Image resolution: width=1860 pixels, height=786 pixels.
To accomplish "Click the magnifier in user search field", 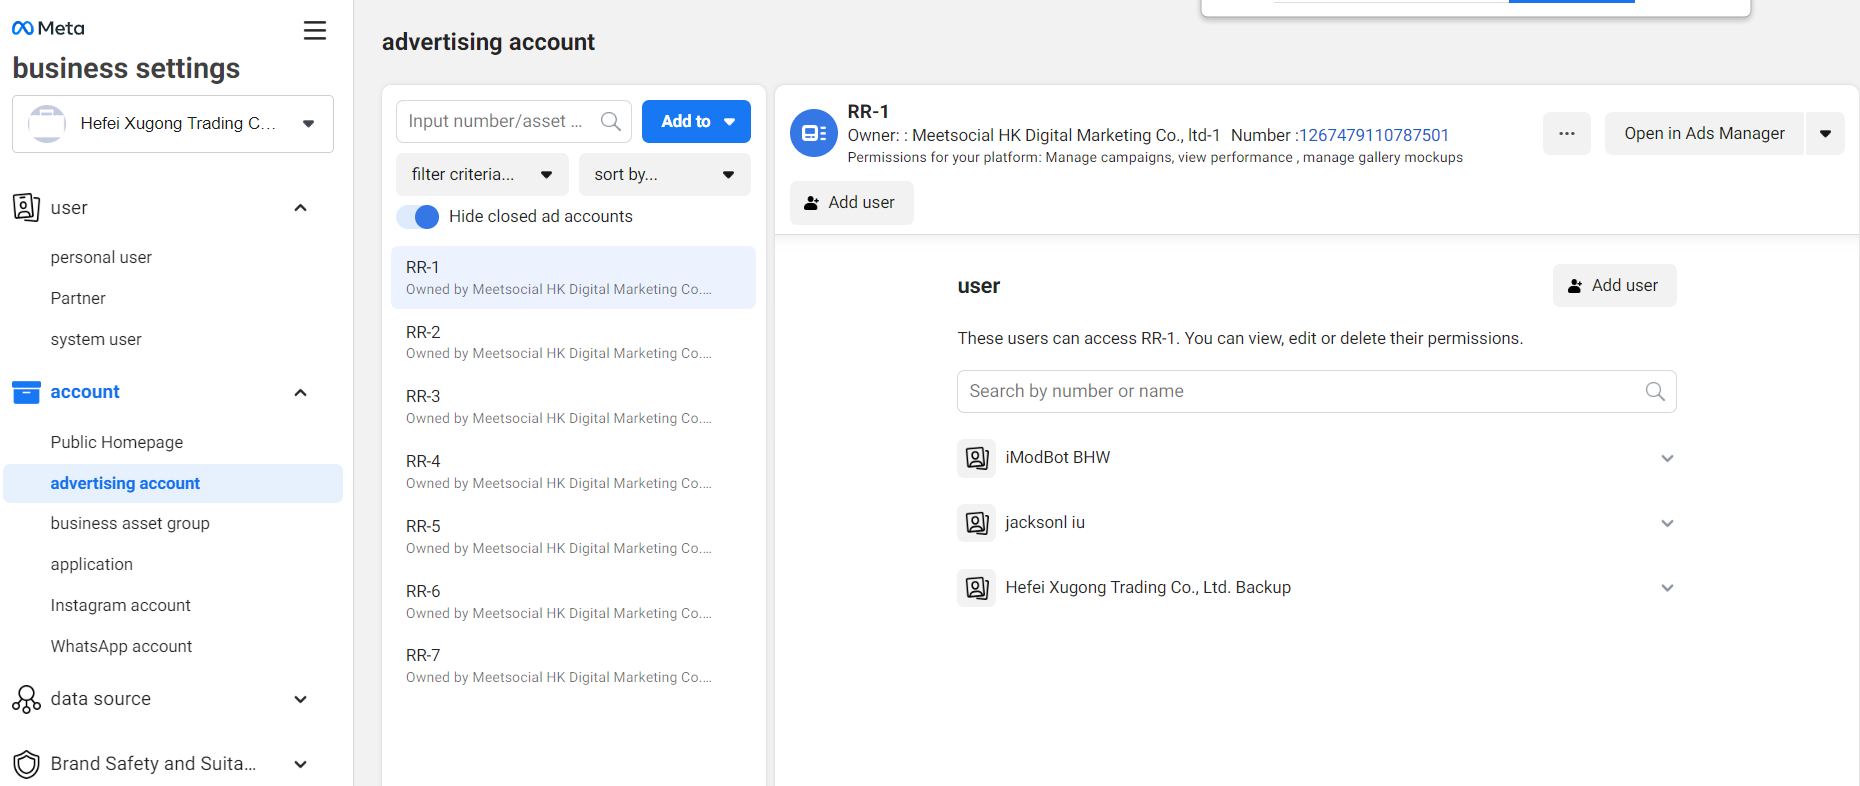I will (1655, 391).
